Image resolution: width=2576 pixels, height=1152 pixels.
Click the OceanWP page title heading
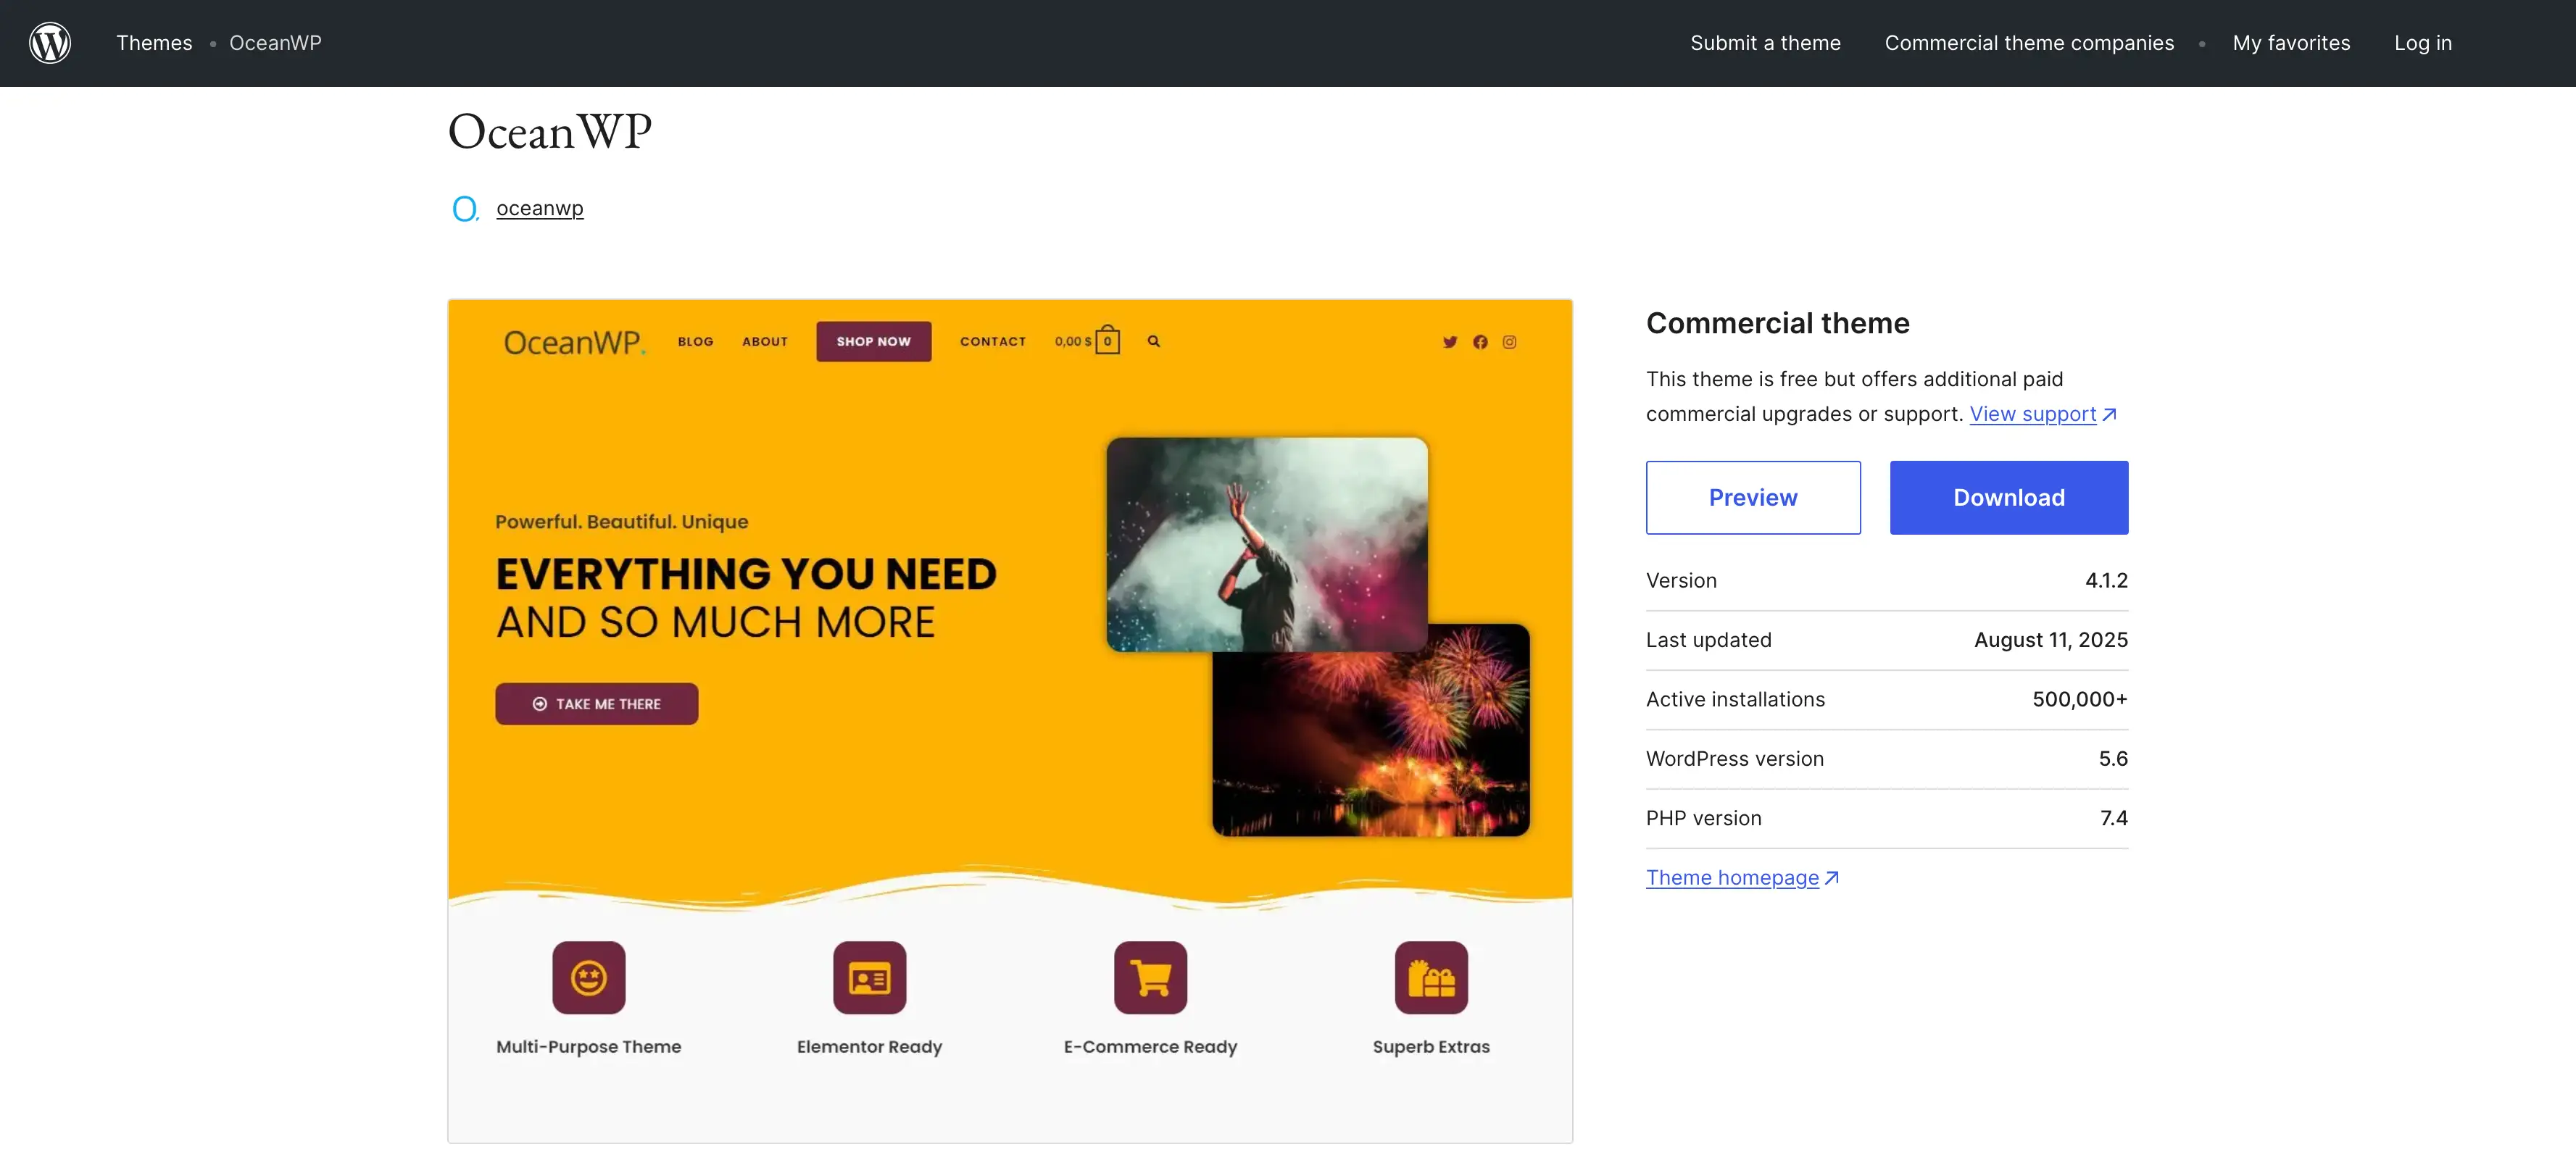(549, 132)
